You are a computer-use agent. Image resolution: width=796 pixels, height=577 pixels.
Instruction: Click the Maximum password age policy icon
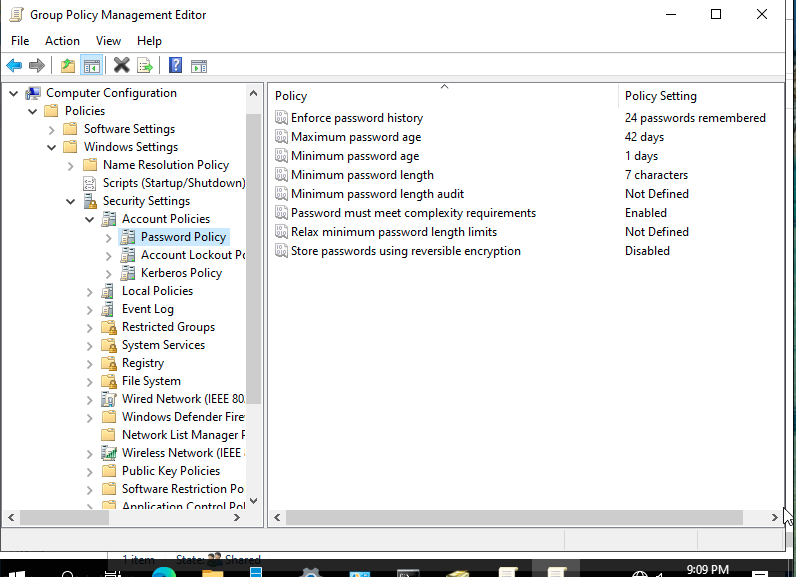[281, 137]
